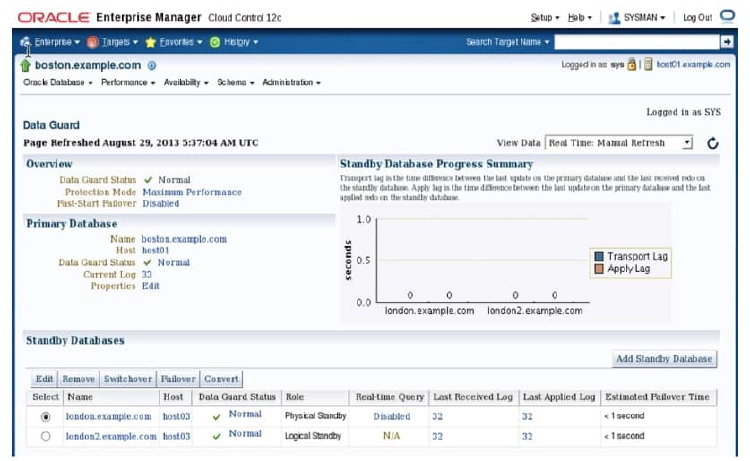The width and height of the screenshot is (750, 461).
Task: Open the Administration menu
Action: coord(291,82)
